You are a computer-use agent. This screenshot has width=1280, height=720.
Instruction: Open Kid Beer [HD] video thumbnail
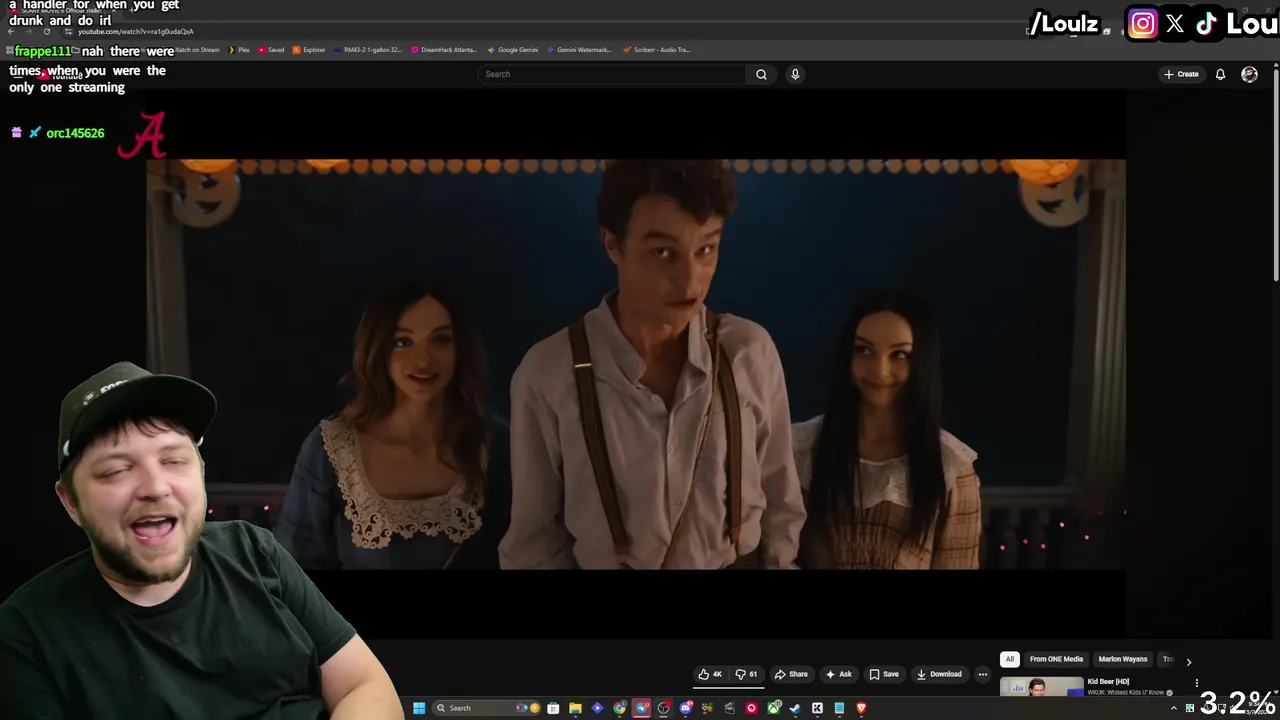click(1041, 687)
